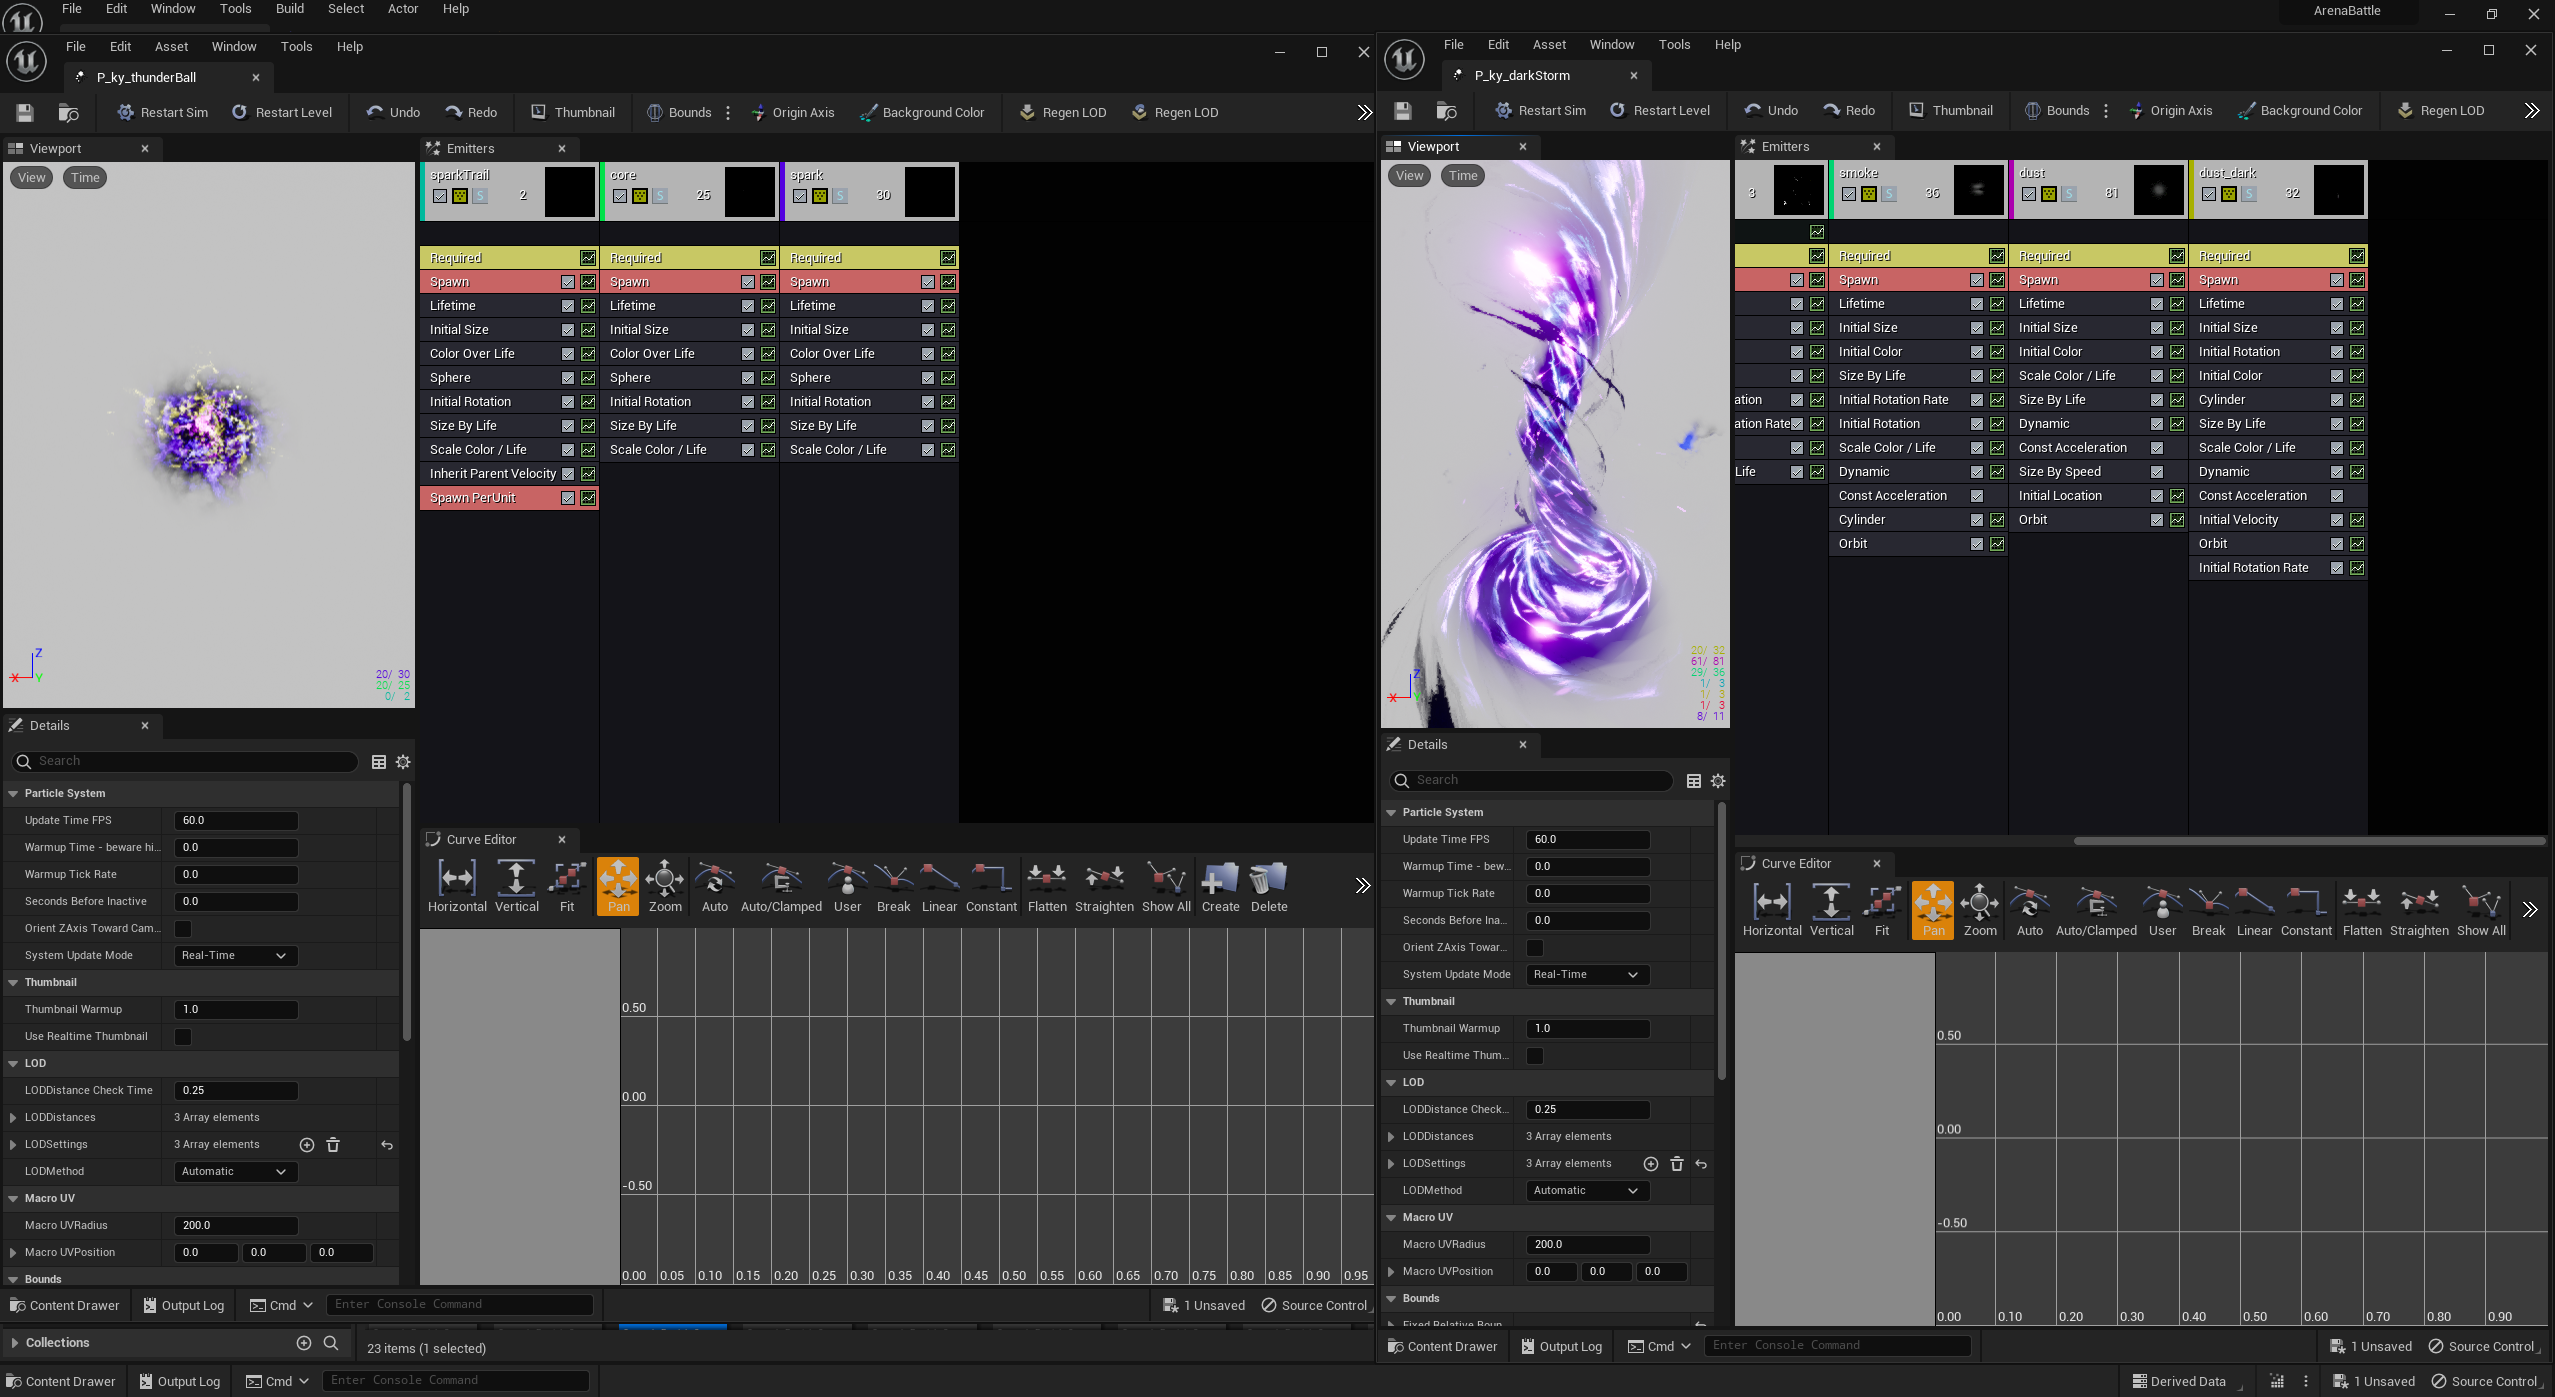
Task: Open the Output Log at the bottom left
Action: point(180,1381)
